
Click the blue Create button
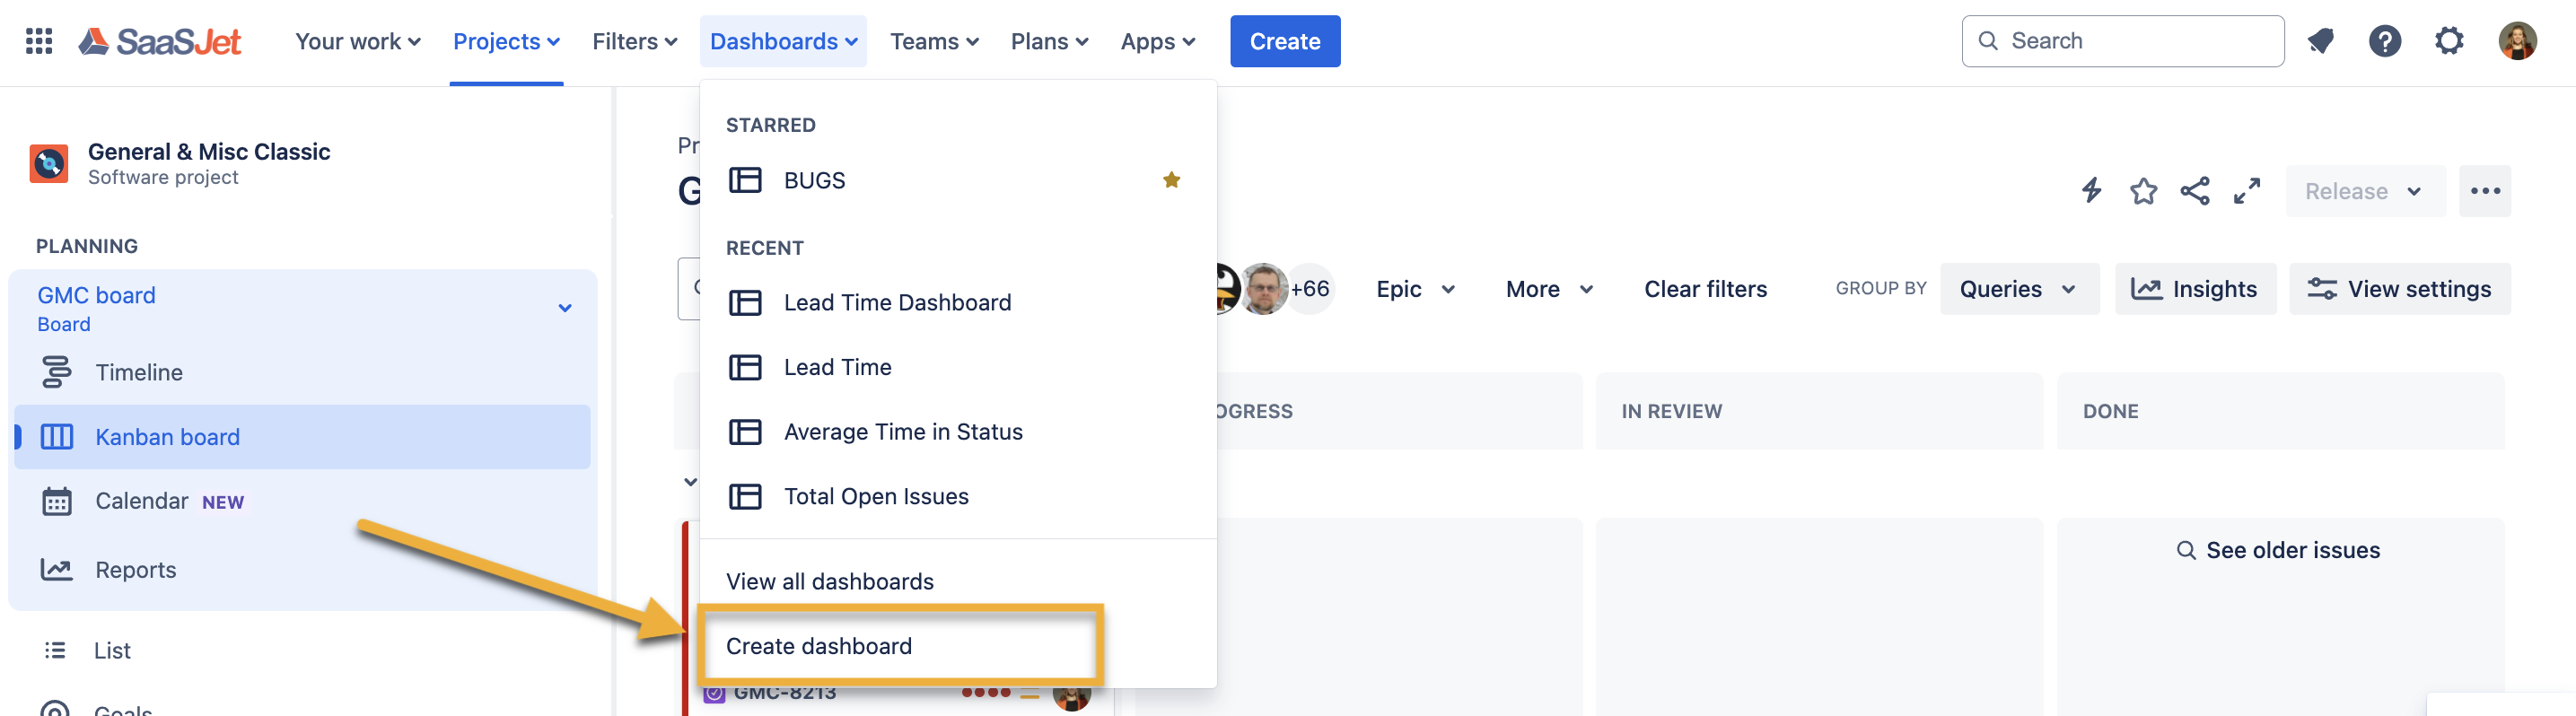pos(1284,41)
